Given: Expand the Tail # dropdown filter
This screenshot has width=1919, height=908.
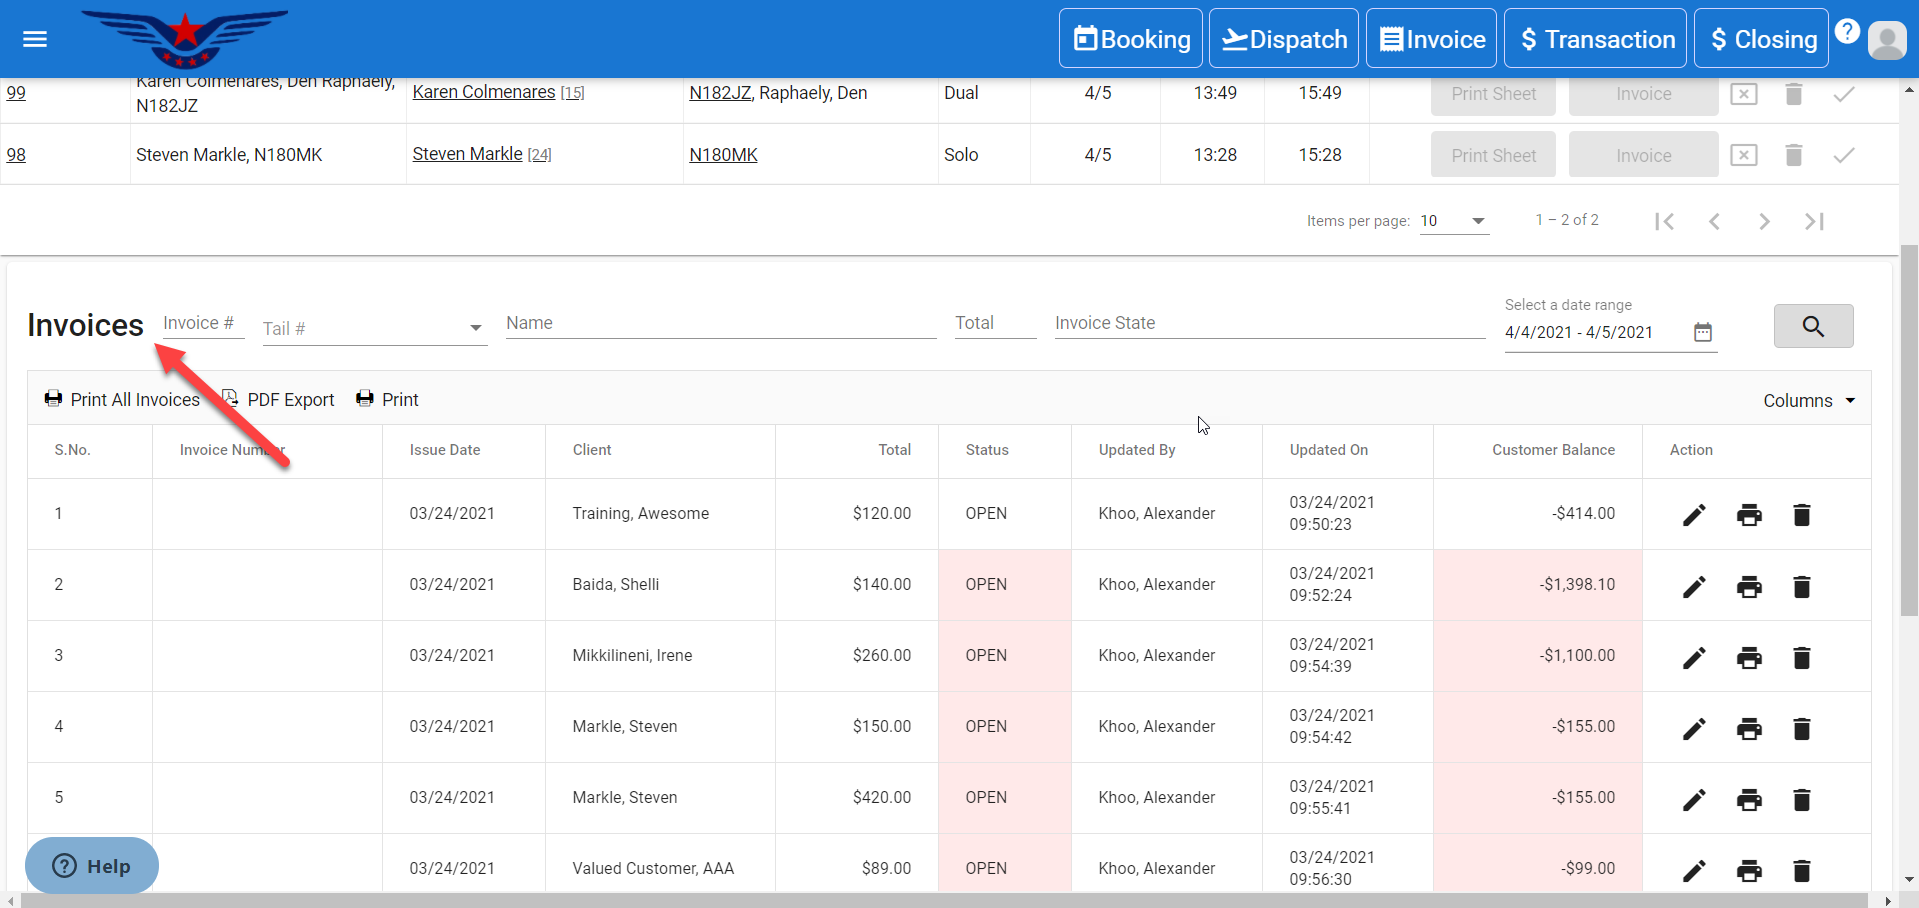Looking at the screenshot, I should click(475, 328).
